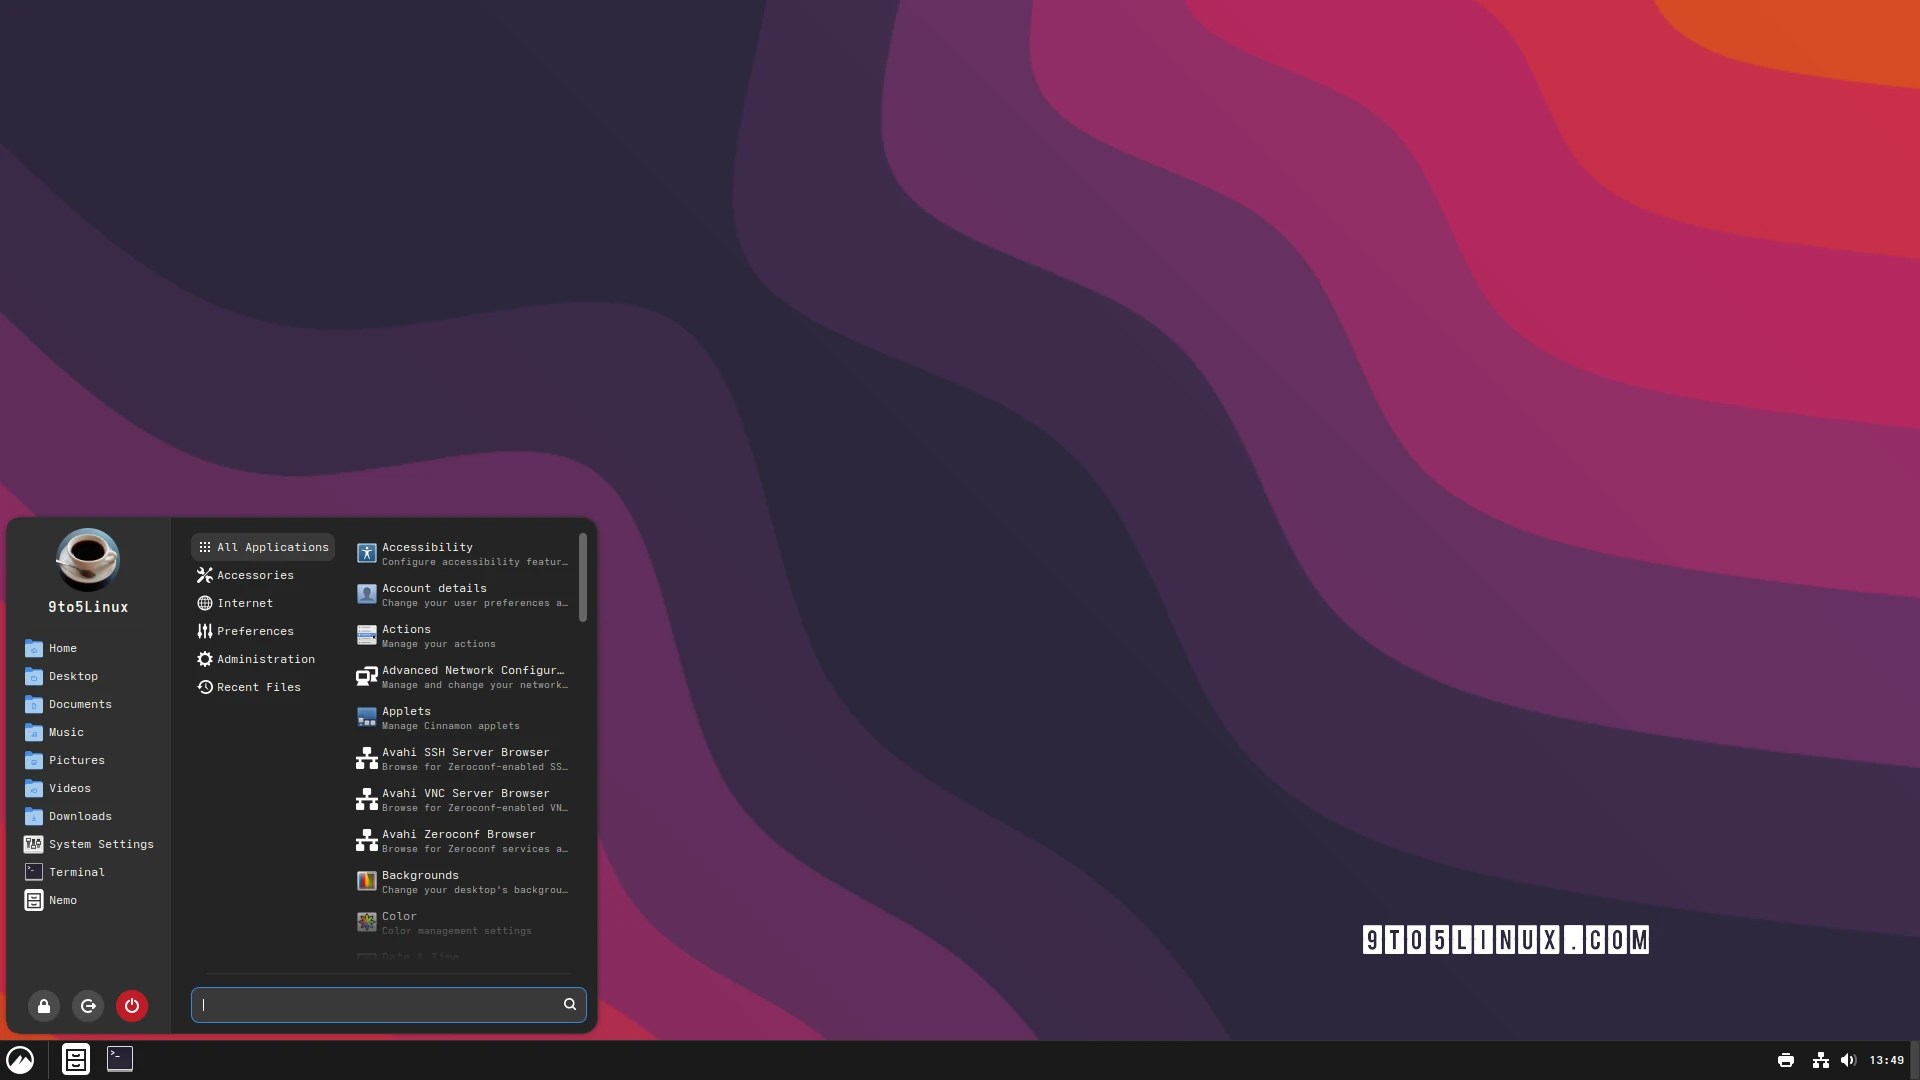The width and height of the screenshot is (1920, 1080).
Task: Launch Terminal from its taskbar icon
Action: coord(119,1059)
